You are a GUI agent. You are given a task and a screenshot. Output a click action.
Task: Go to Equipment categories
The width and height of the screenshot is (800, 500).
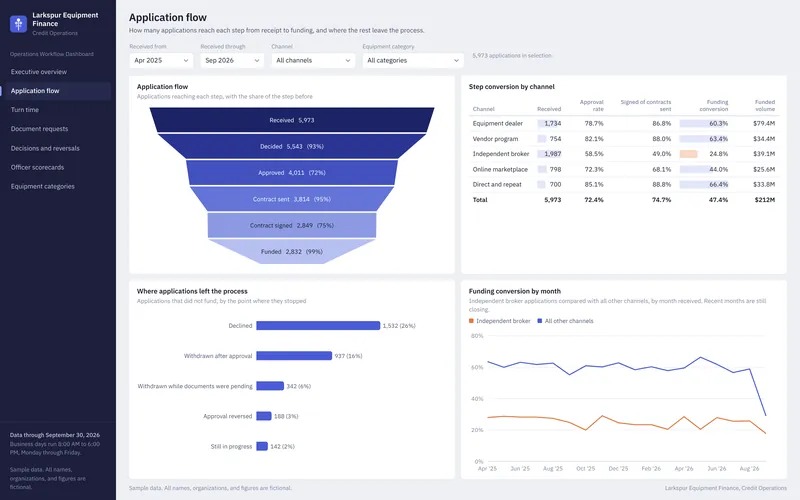pyautogui.click(x=42, y=187)
